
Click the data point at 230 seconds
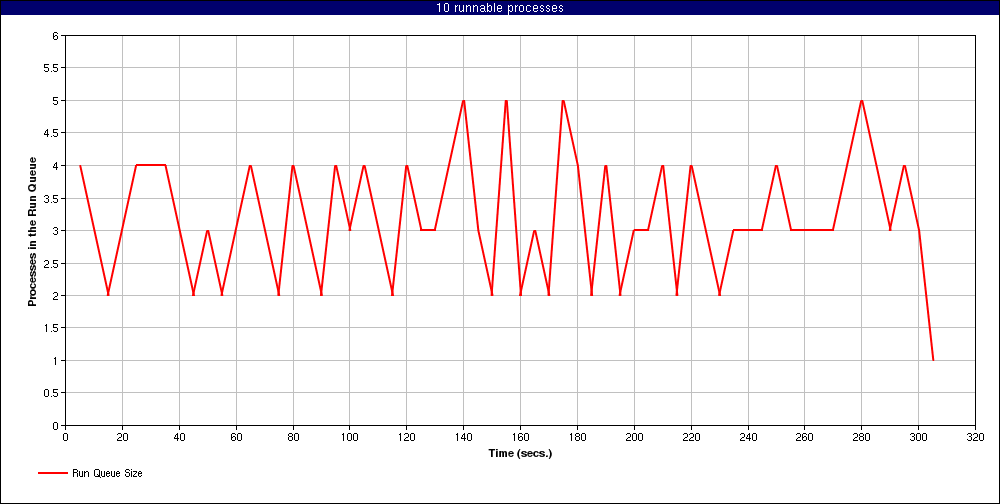[x=719, y=295]
